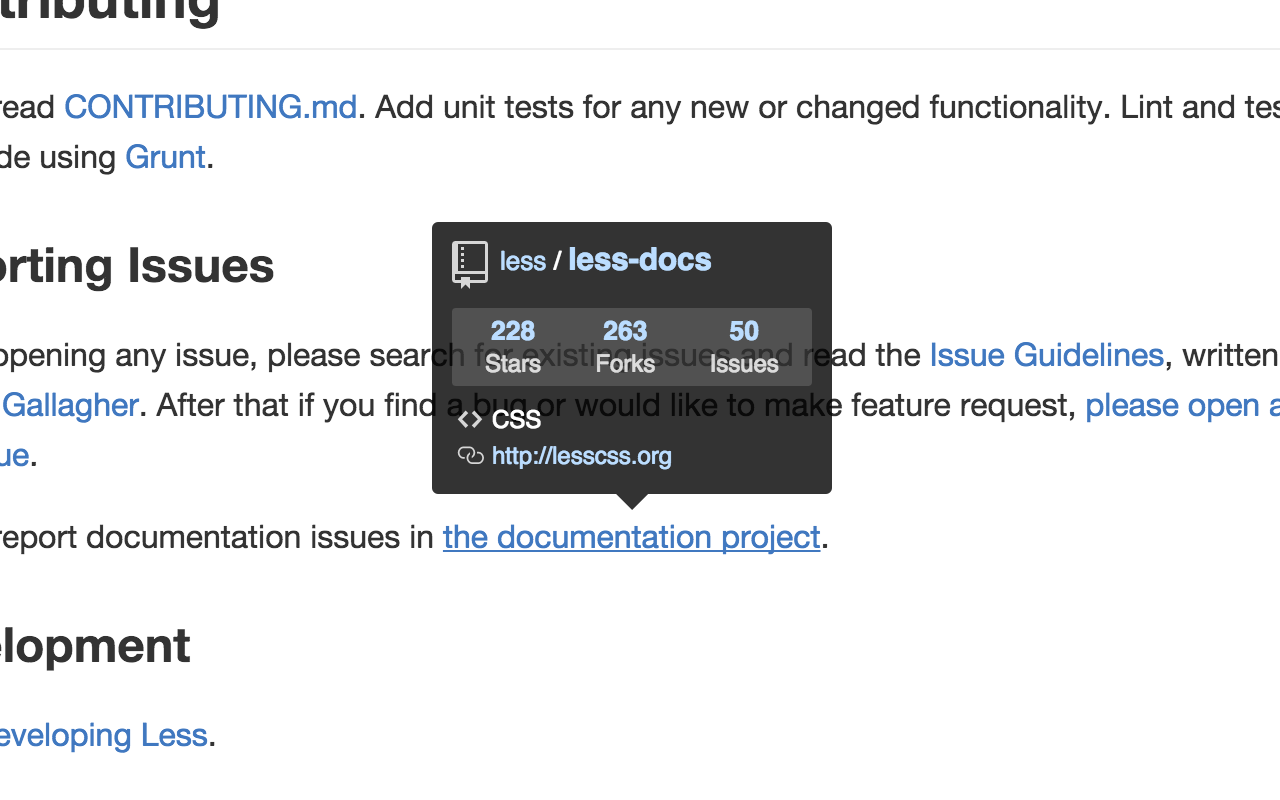Follow the Grunt link

pos(165,157)
